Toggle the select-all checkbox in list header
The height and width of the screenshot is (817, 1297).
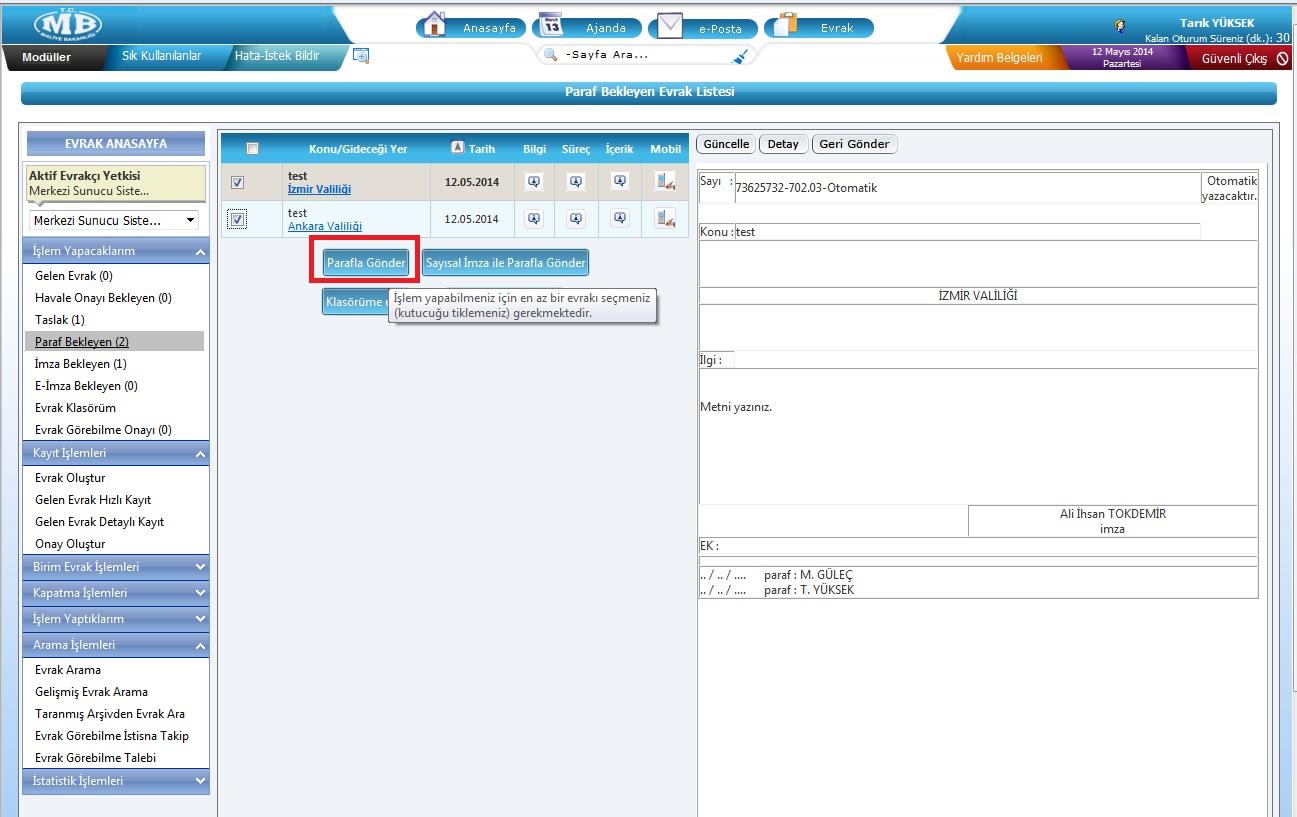(252, 149)
